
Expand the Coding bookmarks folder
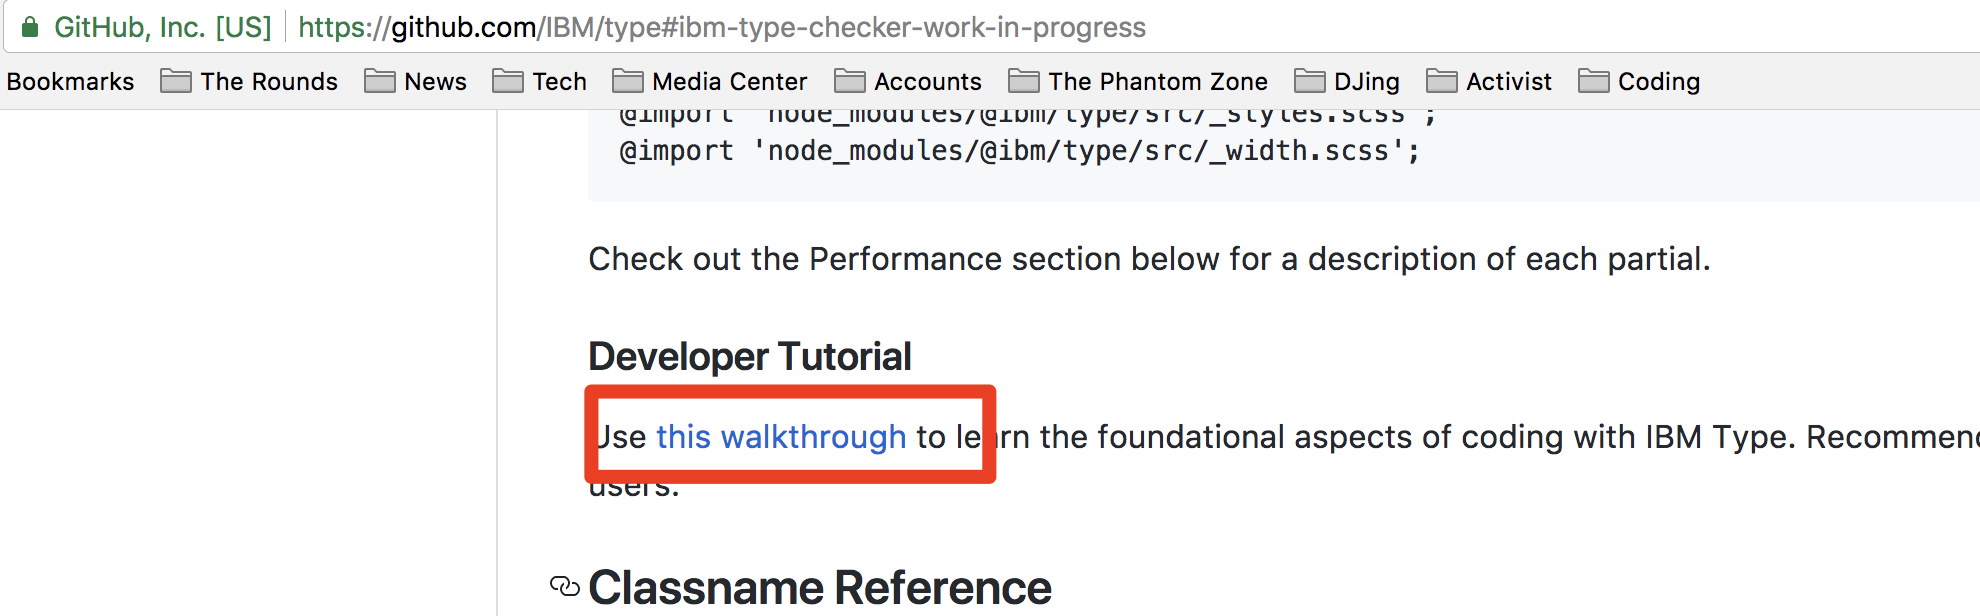point(1639,81)
